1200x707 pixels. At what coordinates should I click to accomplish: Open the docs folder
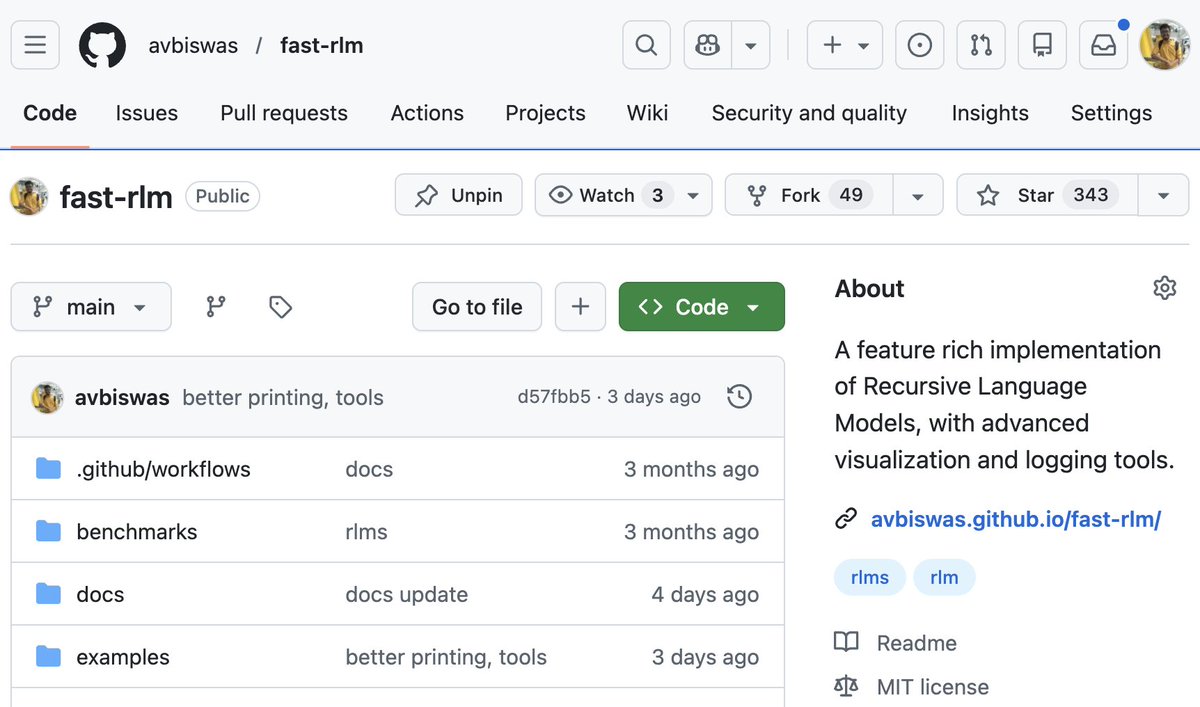pos(100,595)
